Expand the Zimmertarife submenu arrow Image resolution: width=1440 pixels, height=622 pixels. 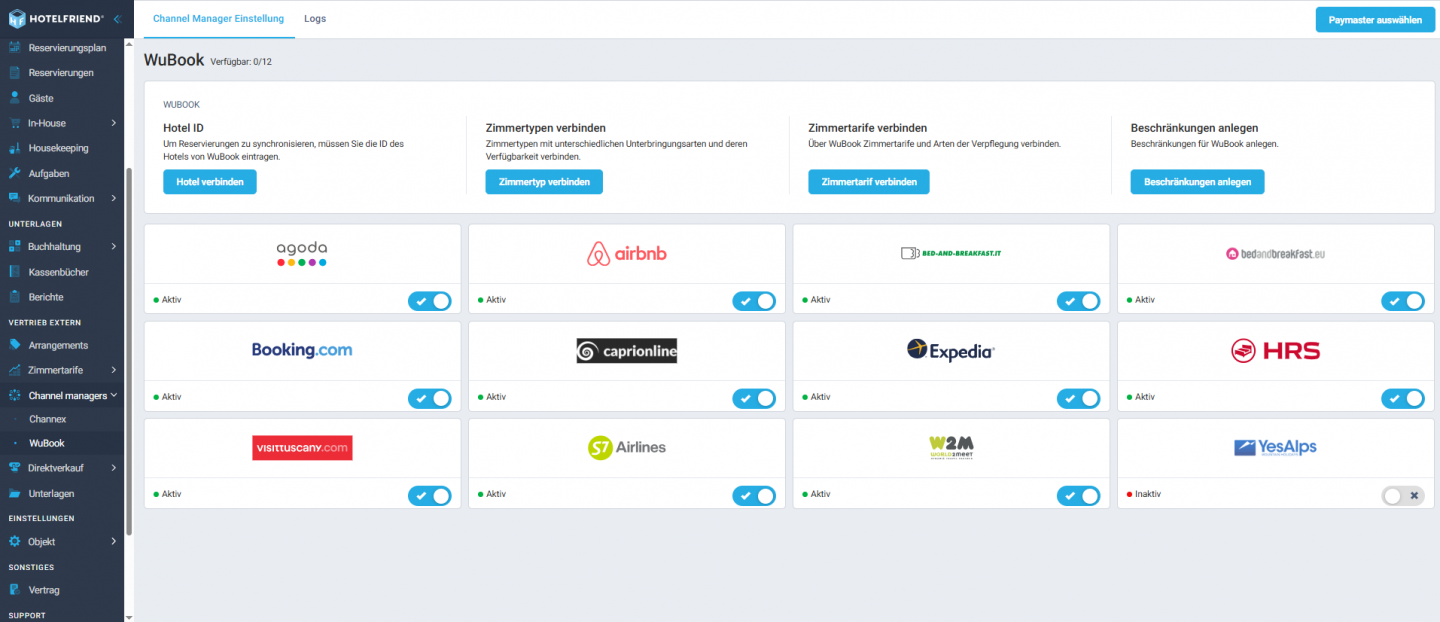pos(113,370)
